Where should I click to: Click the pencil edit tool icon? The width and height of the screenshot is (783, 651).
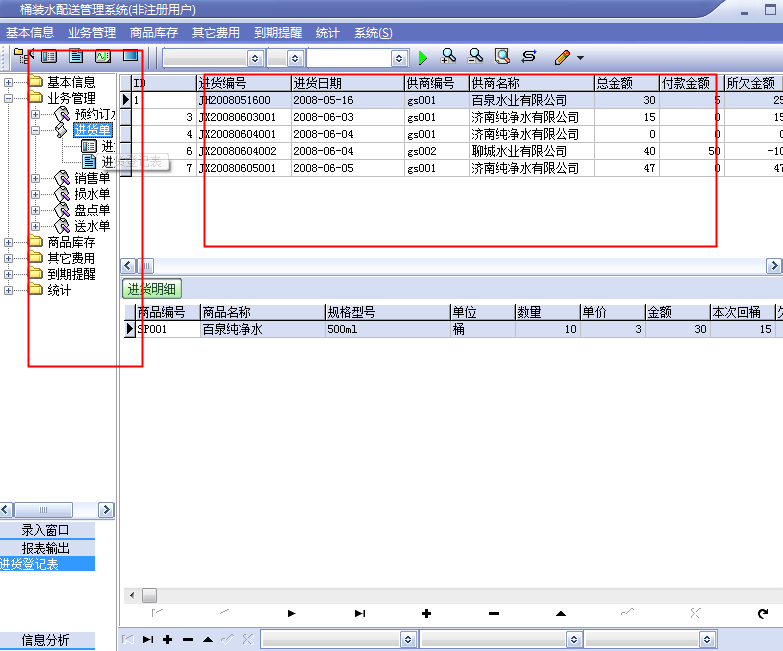pos(562,57)
